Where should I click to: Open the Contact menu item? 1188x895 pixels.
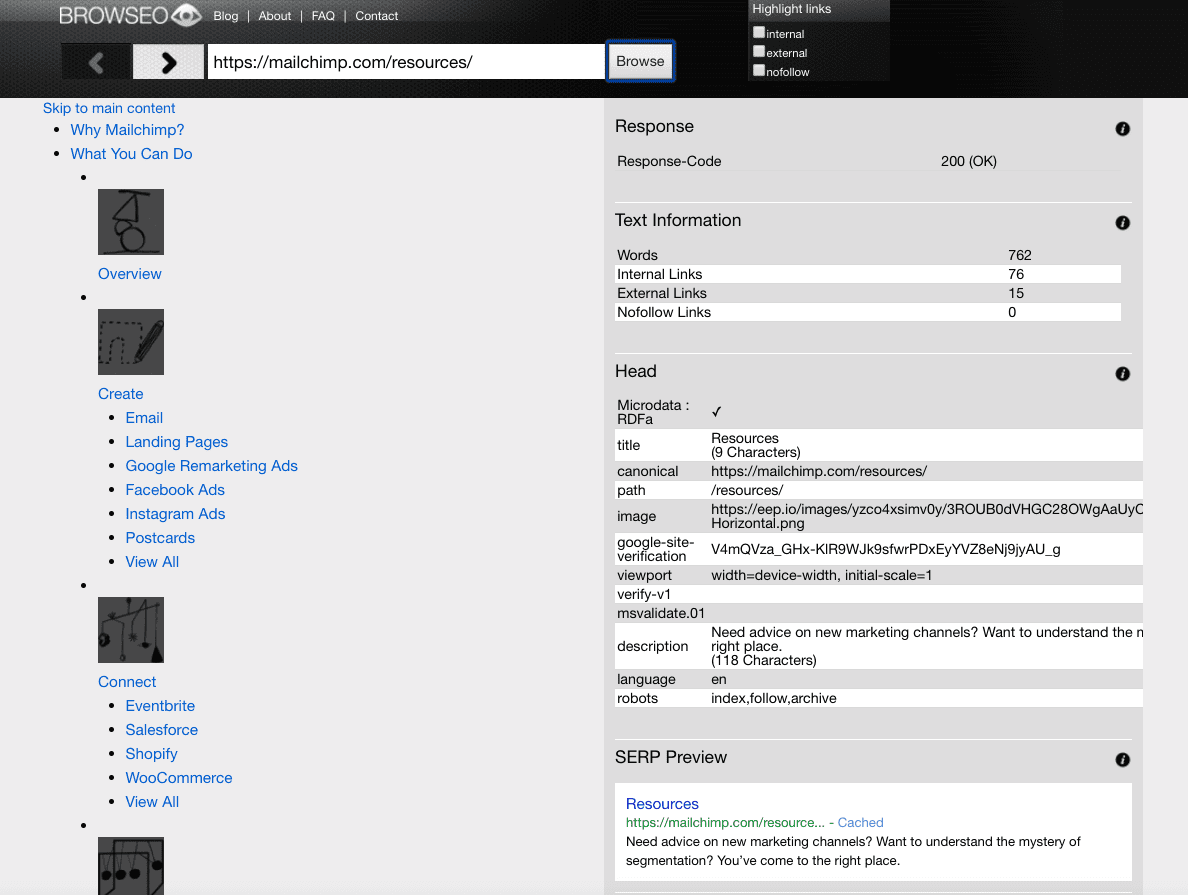click(x=377, y=16)
